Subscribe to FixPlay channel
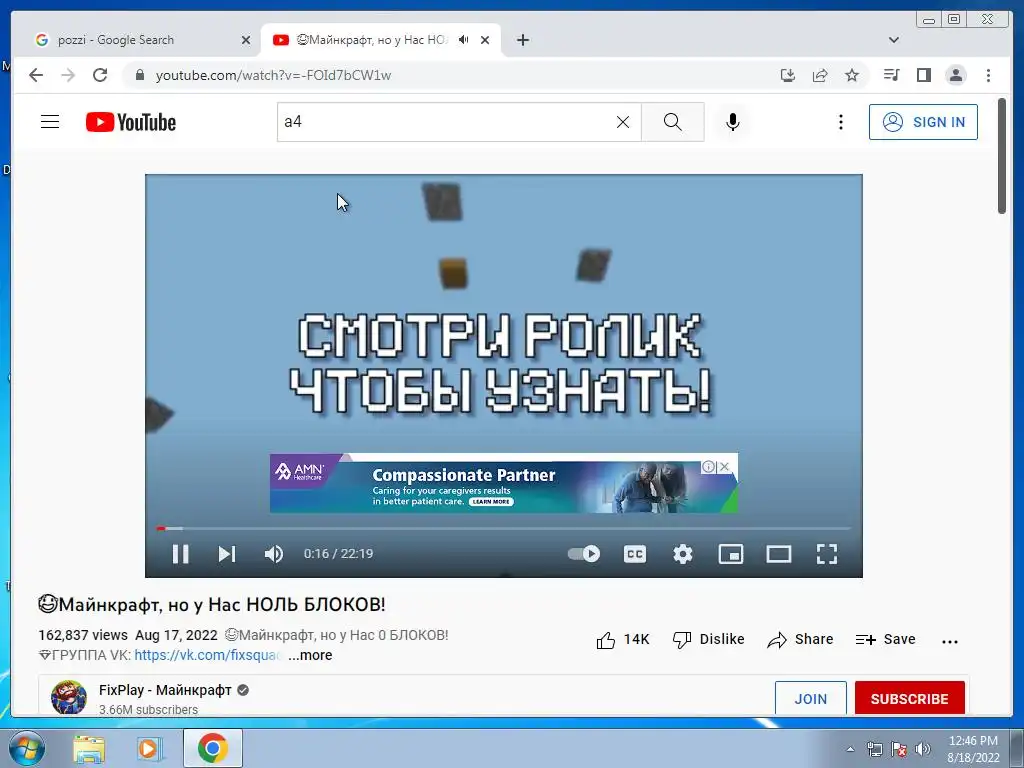This screenshot has width=1024, height=768. pos(910,699)
